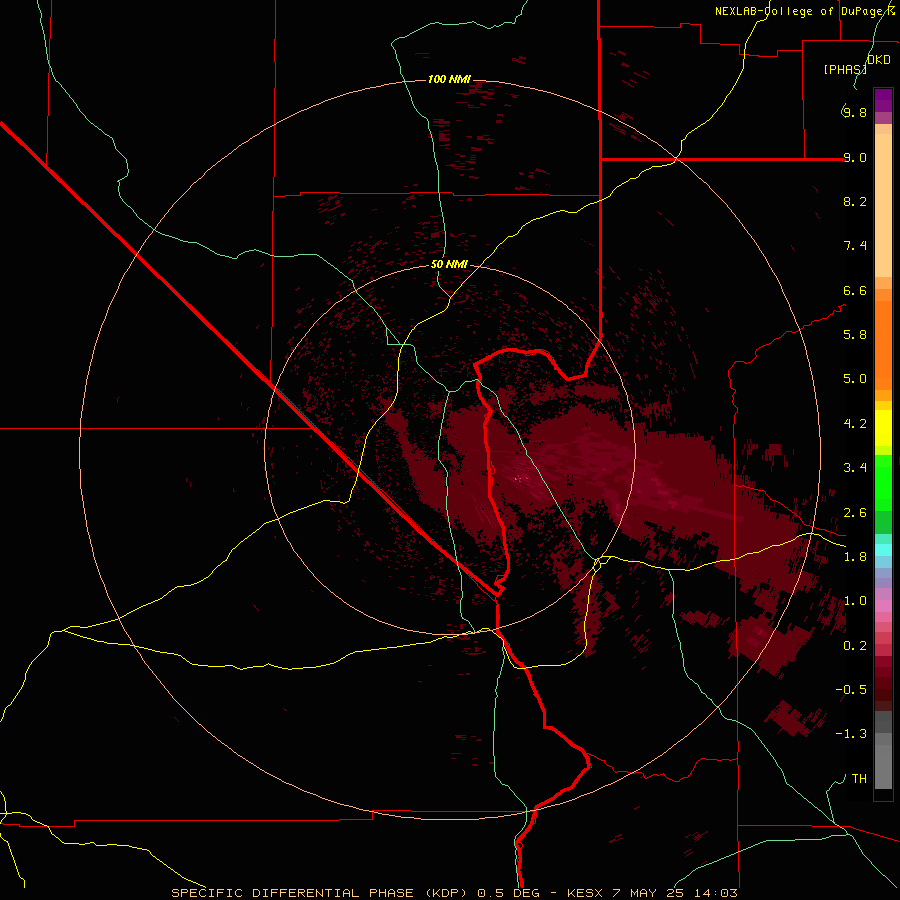Click the 2.6 value on the color scale

(855, 513)
